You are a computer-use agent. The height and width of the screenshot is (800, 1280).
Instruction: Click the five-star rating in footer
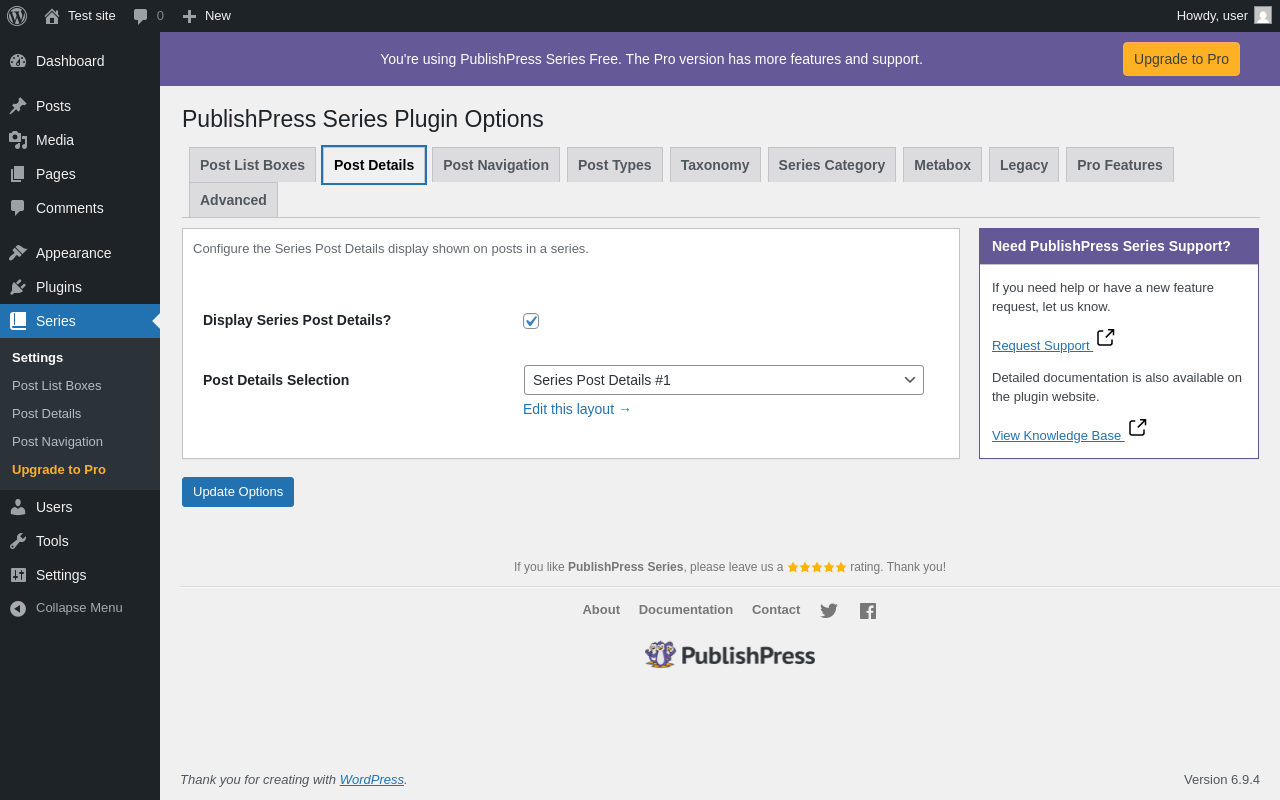817,567
